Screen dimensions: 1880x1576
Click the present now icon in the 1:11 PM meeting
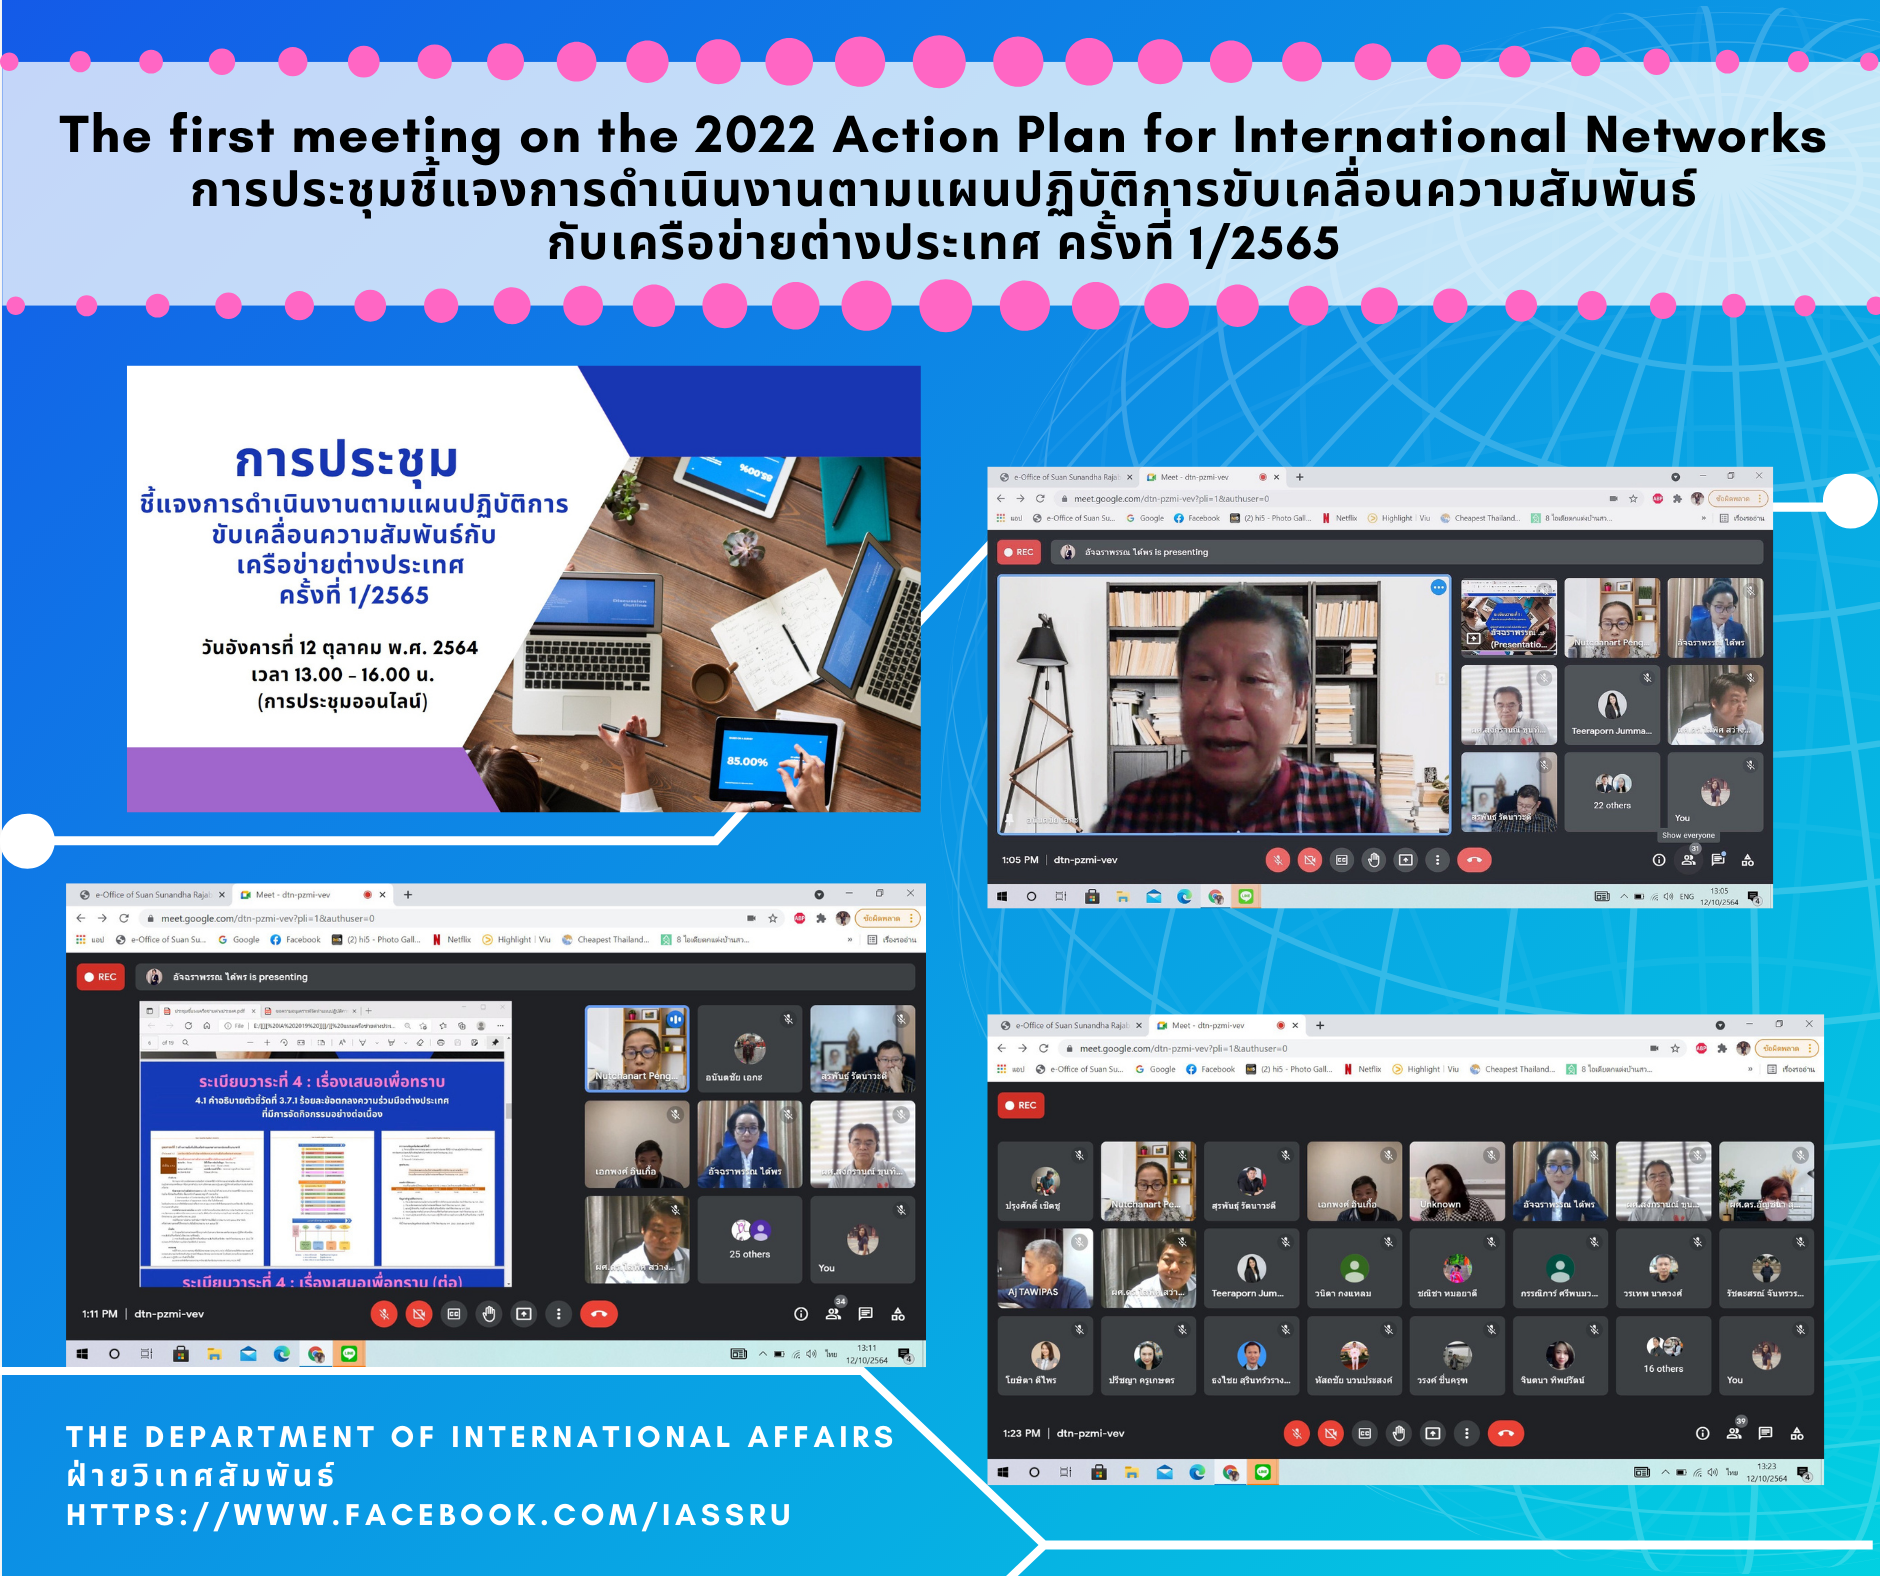click(524, 1314)
